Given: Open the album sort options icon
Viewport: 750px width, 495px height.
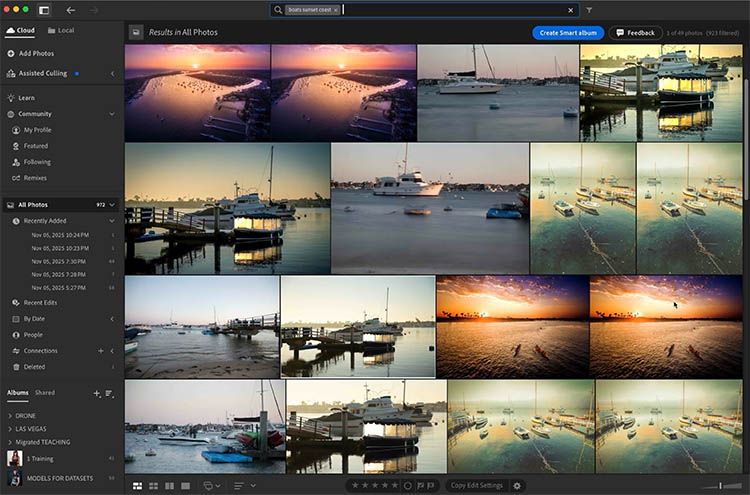Looking at the screenshot, I should tap(110, 393).
